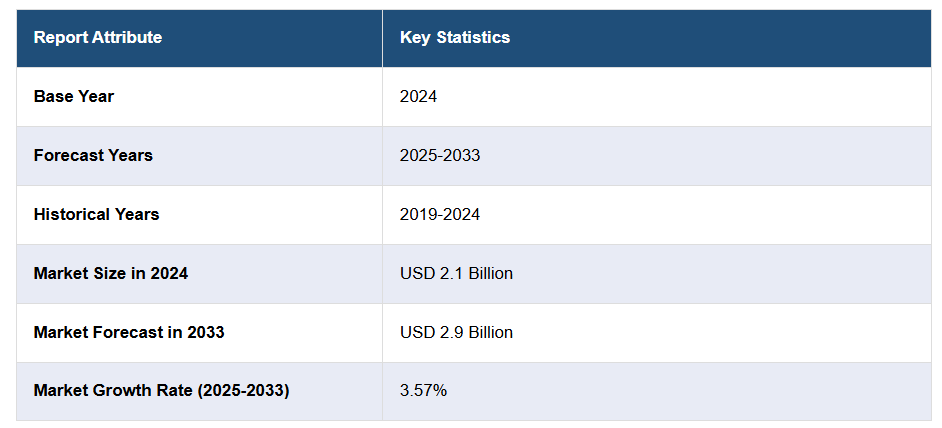Click the Base Year value 2024
This screenshot has width=942, height=428.
[x=418, y=97]
